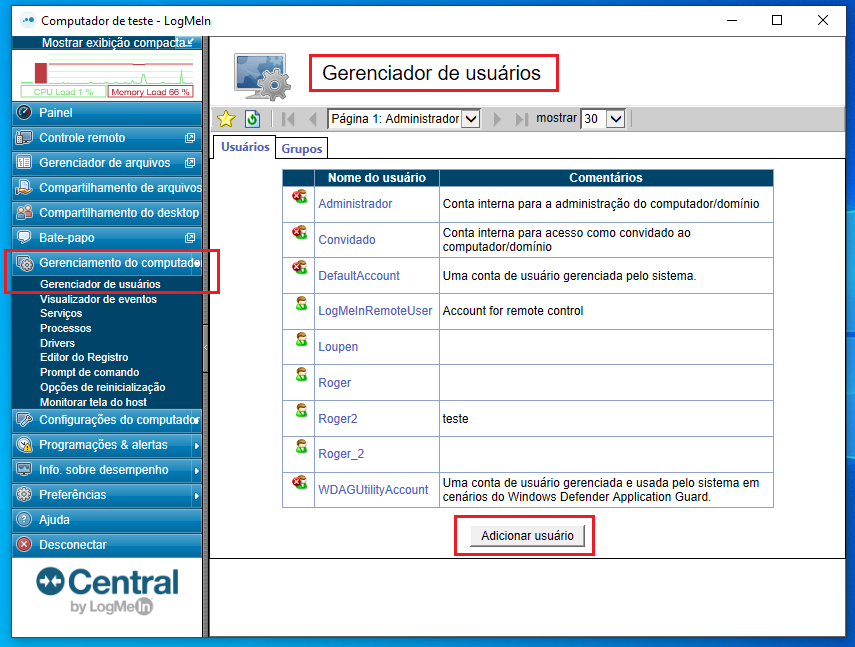855x647 pixels.
Task: Collapse the sidebar with splitter handle
Action: point(205,347)
